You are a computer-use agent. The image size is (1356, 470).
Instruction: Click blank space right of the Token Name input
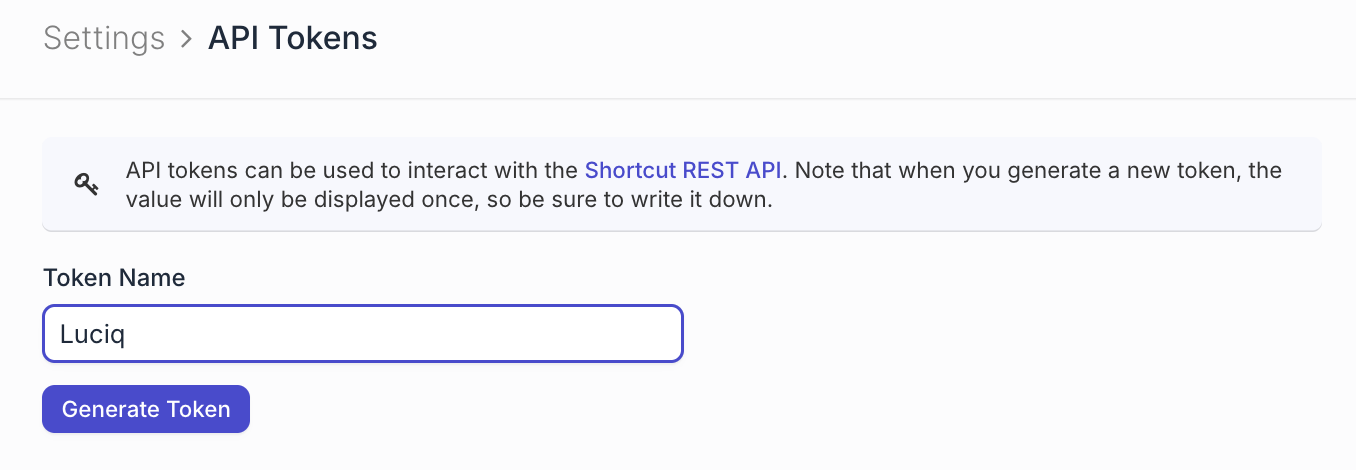(1000, 334)
